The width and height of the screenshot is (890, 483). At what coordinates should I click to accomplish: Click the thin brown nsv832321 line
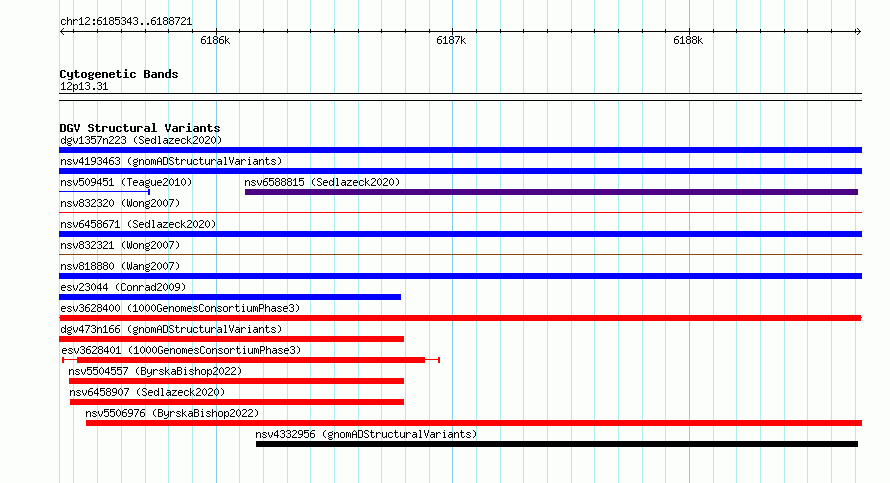click(x=460, y=254)
